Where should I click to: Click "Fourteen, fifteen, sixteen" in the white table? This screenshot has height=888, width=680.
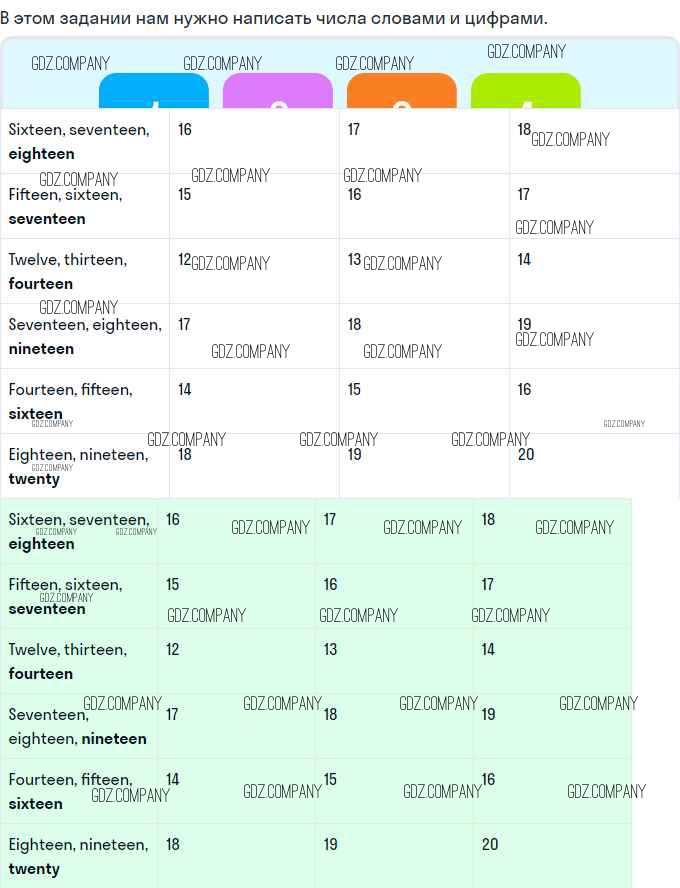click(70, 401)
